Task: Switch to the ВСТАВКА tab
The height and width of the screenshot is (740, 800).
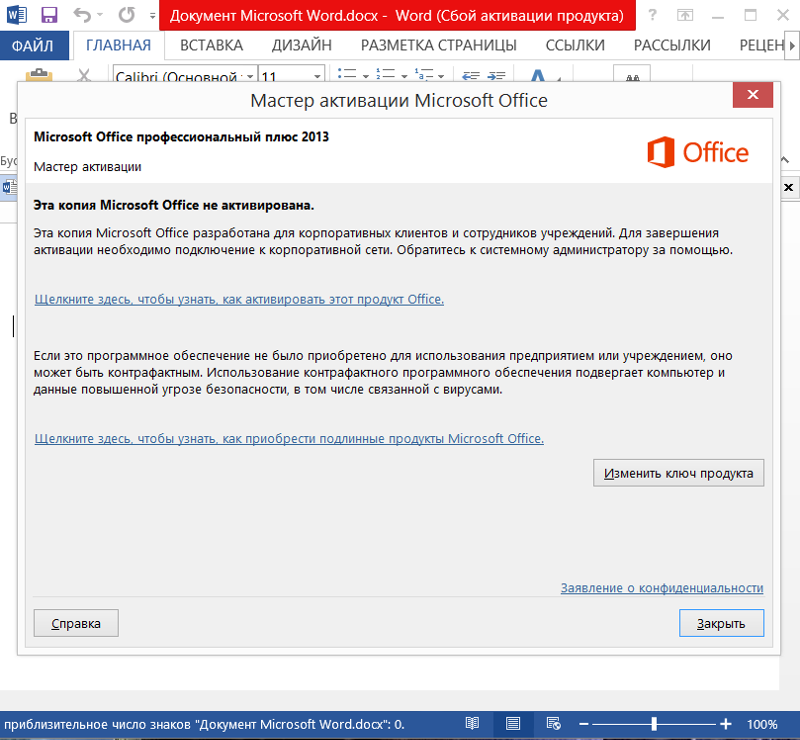Action: tap(211, 45)
